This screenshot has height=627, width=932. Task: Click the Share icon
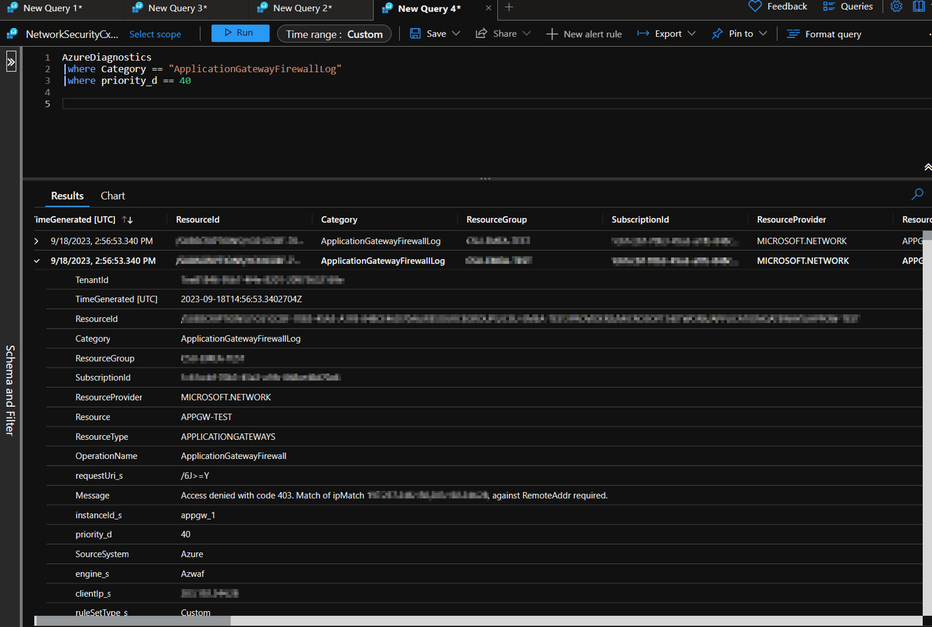click(481, 34)
